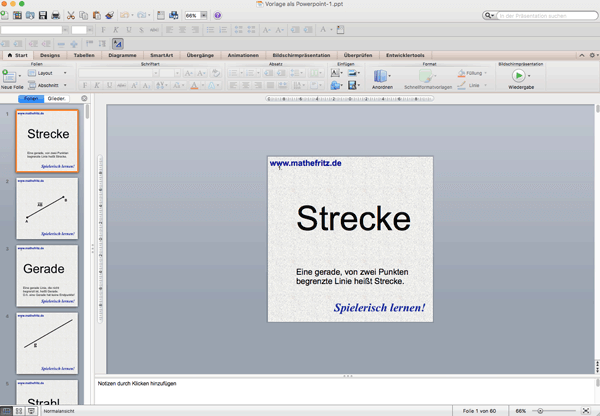The image size is (600, 416).
Task: Open the Wiedergabe dropdown arrow
Action: (x=529, y=76)
